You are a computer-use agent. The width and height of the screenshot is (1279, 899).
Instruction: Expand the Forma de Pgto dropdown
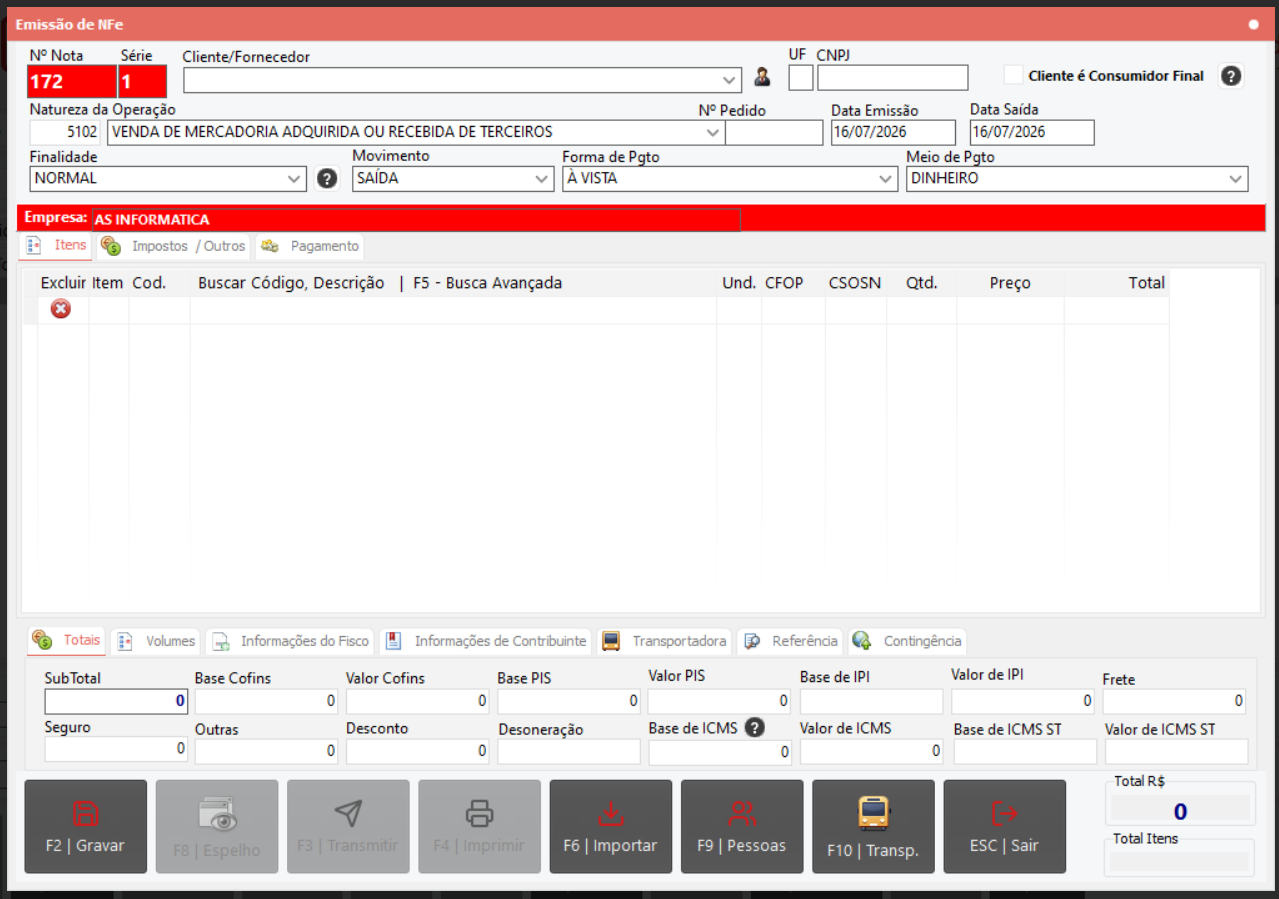pyautogui.click(x=885, y=179)
